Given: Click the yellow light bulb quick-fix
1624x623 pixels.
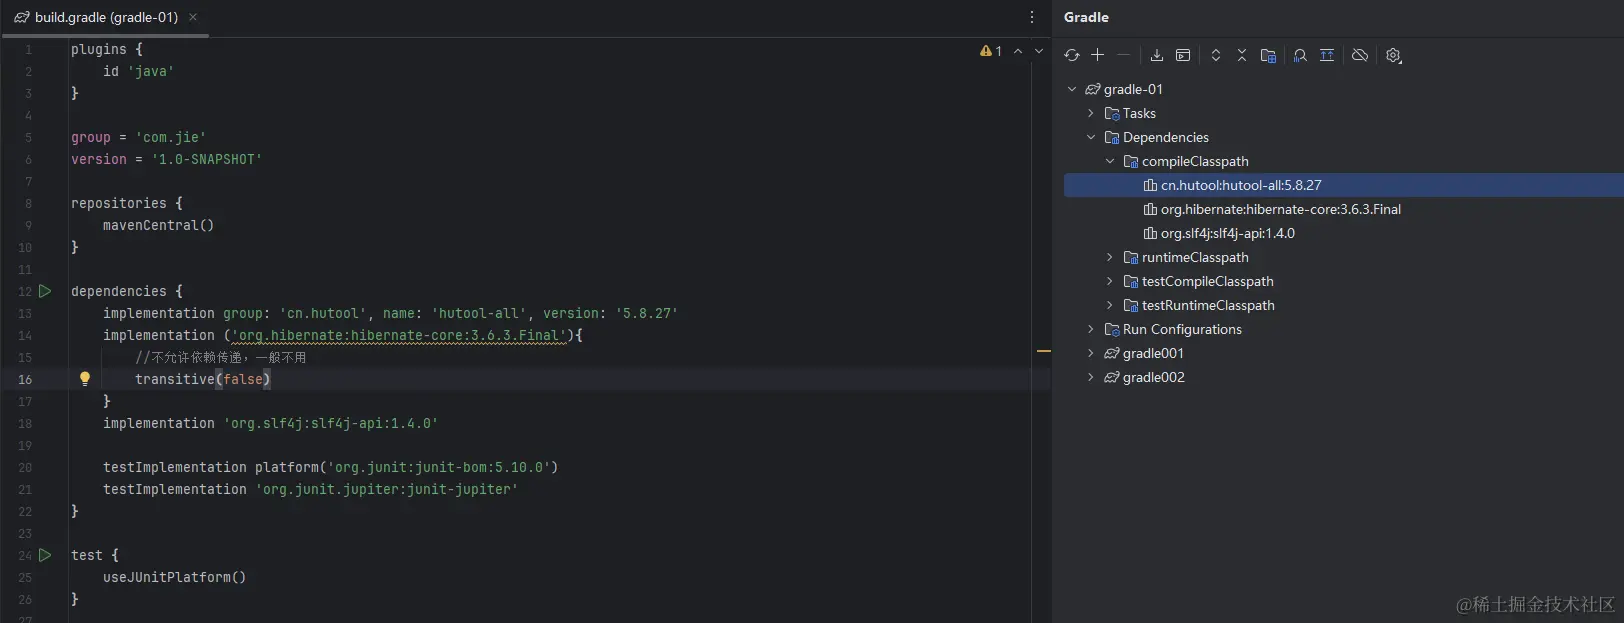Looking at the screenshot, I should coord(85,379).
